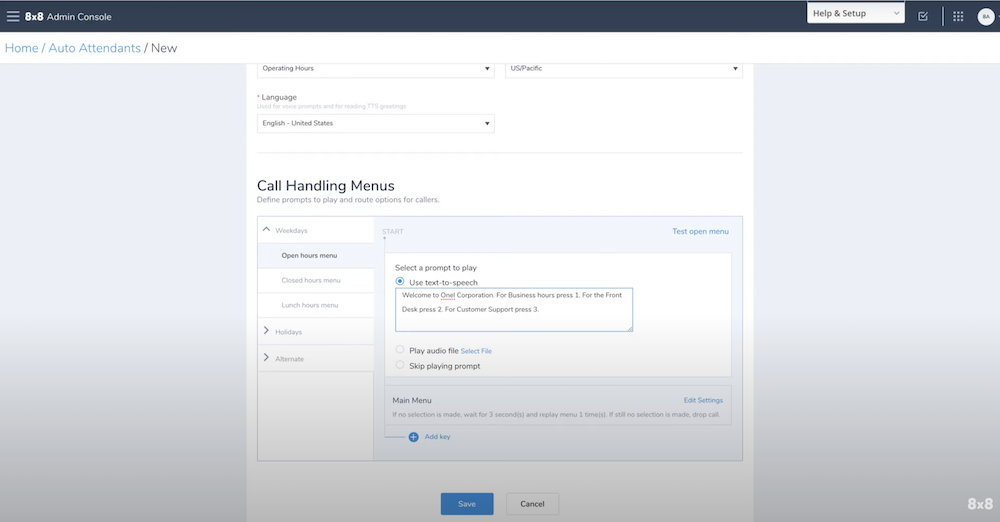Open the Operating Hours dropdown

[376, 69]
